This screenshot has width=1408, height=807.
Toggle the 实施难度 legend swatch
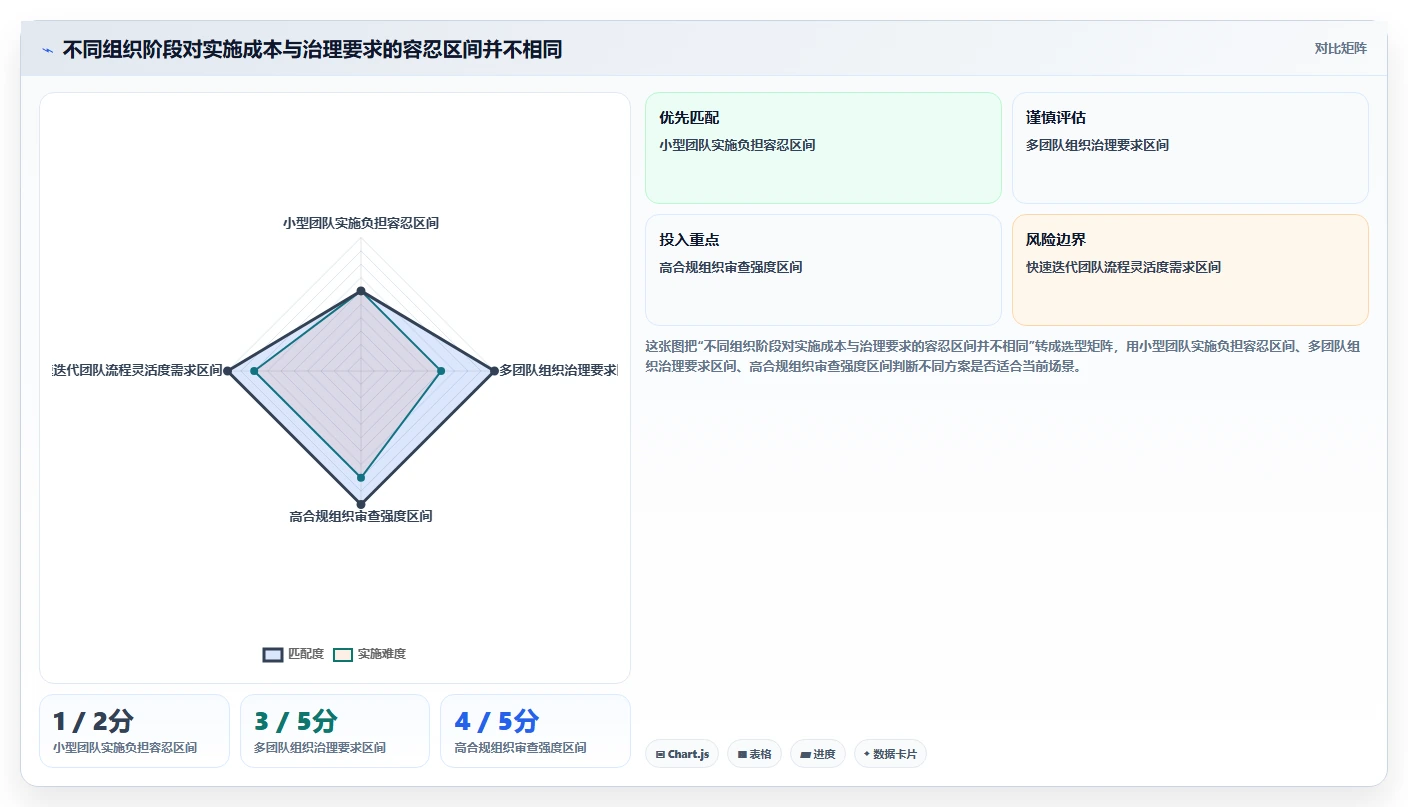(x=343, y=654)
